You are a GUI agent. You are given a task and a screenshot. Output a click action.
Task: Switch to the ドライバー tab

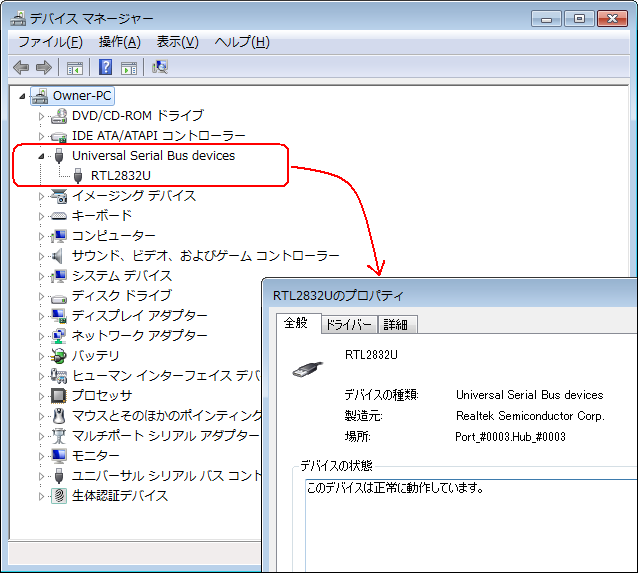pyautogui.click(x=349, y=325)
